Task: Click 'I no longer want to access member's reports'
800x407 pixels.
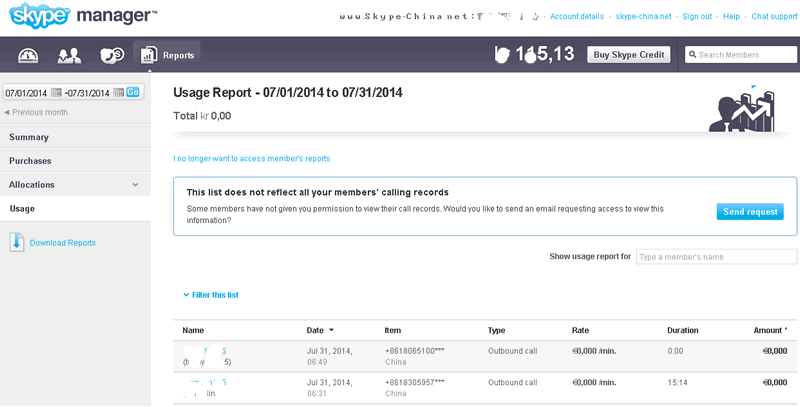Action: pyautogui.click(x=252, y=159)
